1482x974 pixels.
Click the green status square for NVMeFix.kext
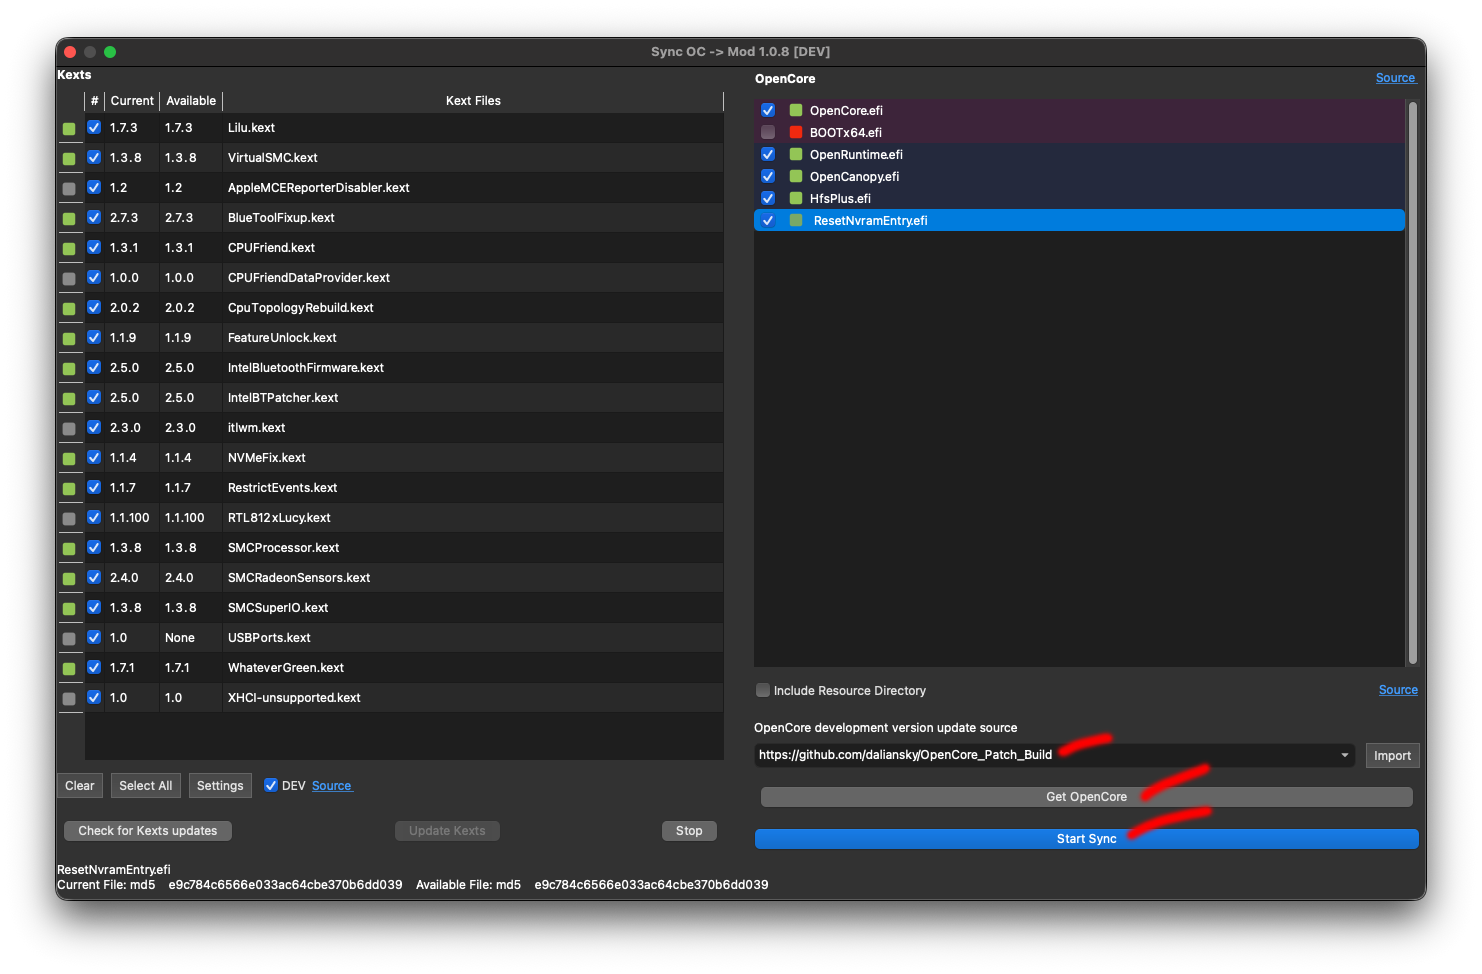point(69,459)
